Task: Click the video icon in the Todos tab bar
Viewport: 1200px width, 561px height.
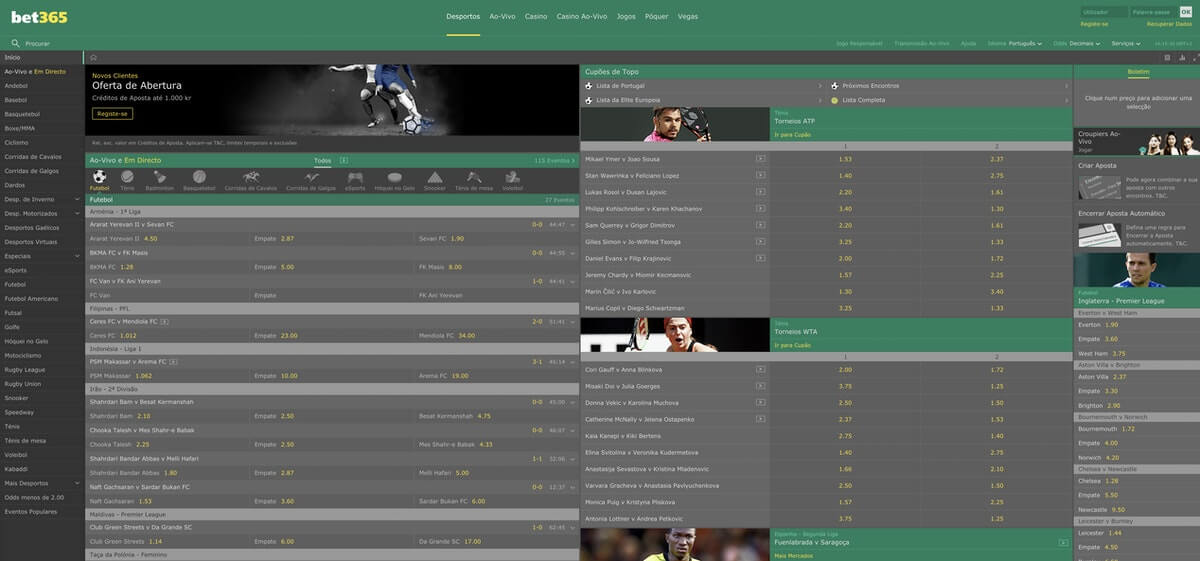Action: pyautogui.click(x=342, y=160)
